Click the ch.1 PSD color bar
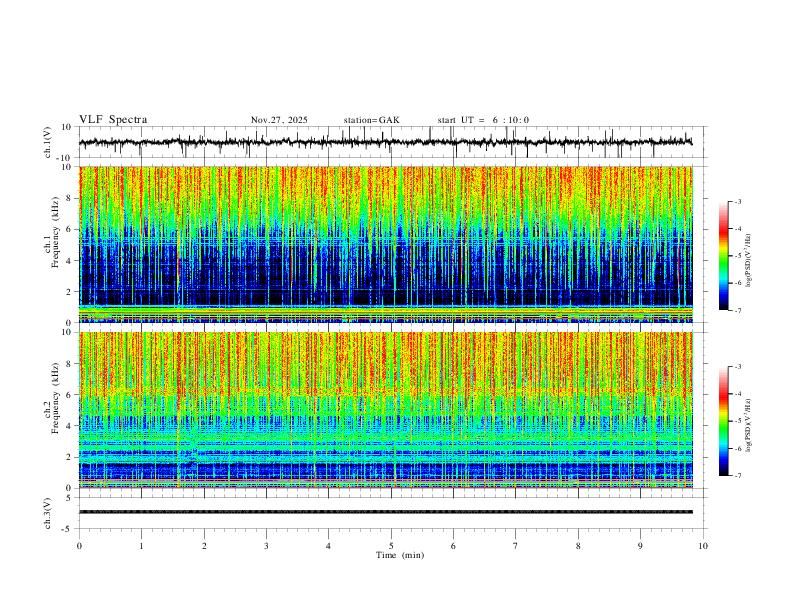This screenshot has height=612, width=792. pos(723,256)
